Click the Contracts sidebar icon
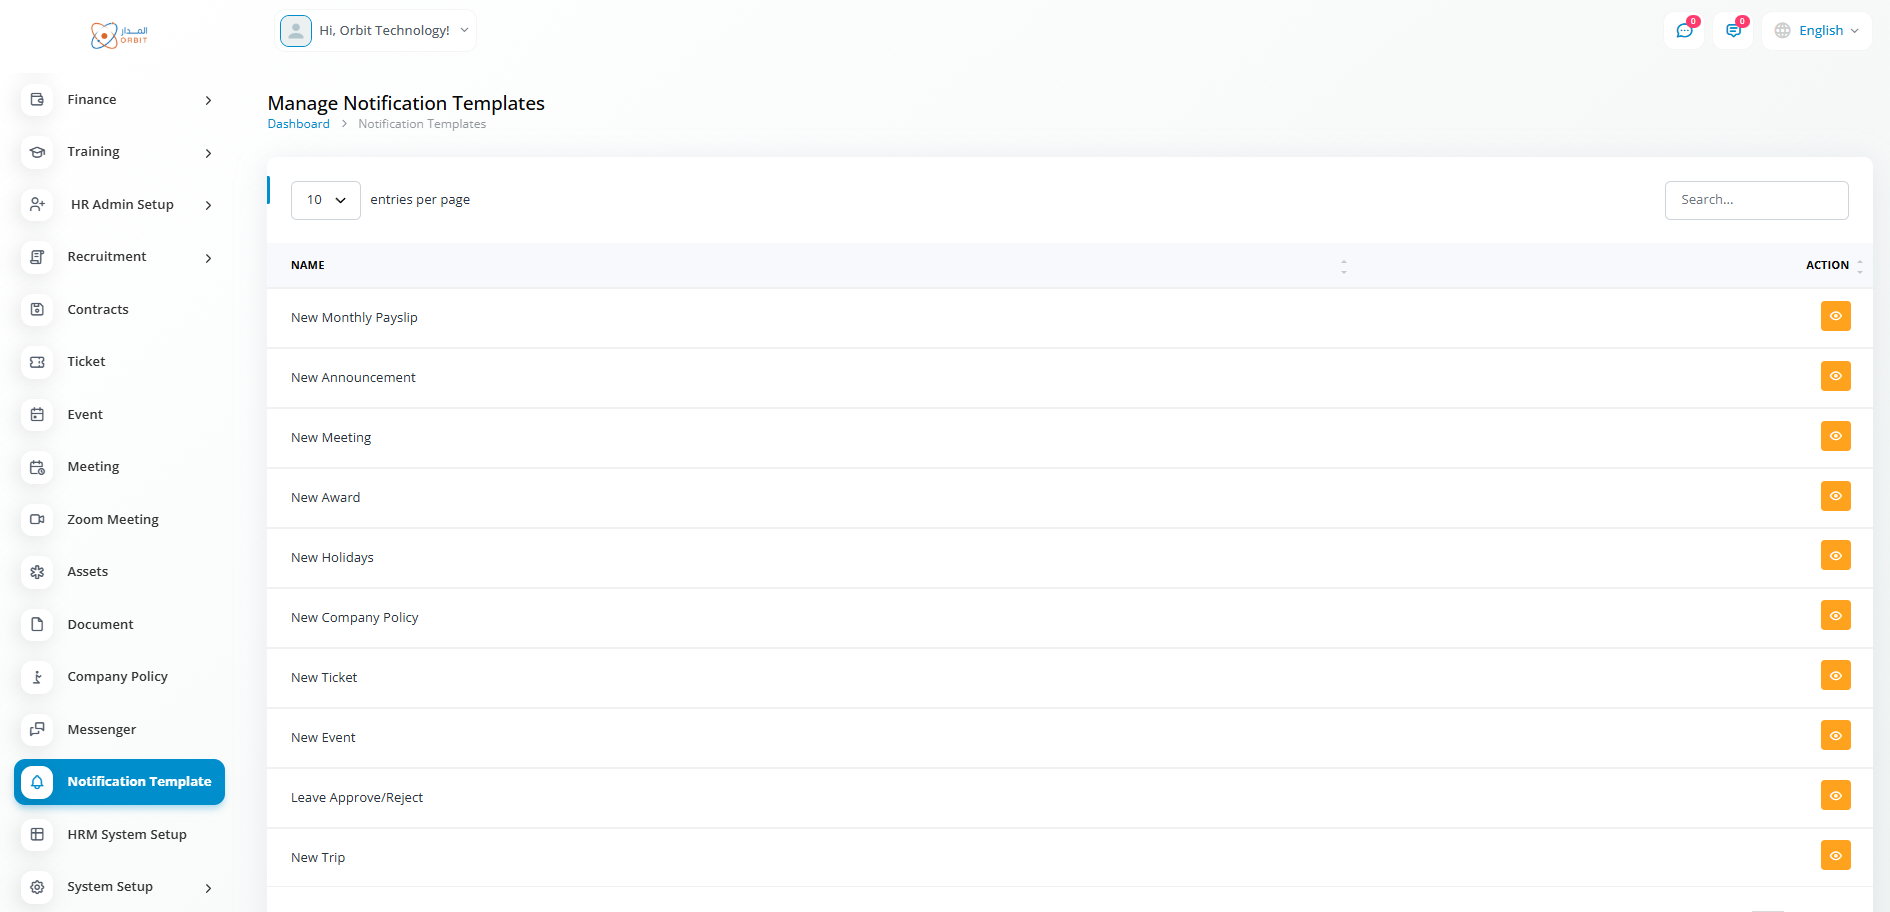This screenshot has height=912, width=1890. [x=37, y=309]
